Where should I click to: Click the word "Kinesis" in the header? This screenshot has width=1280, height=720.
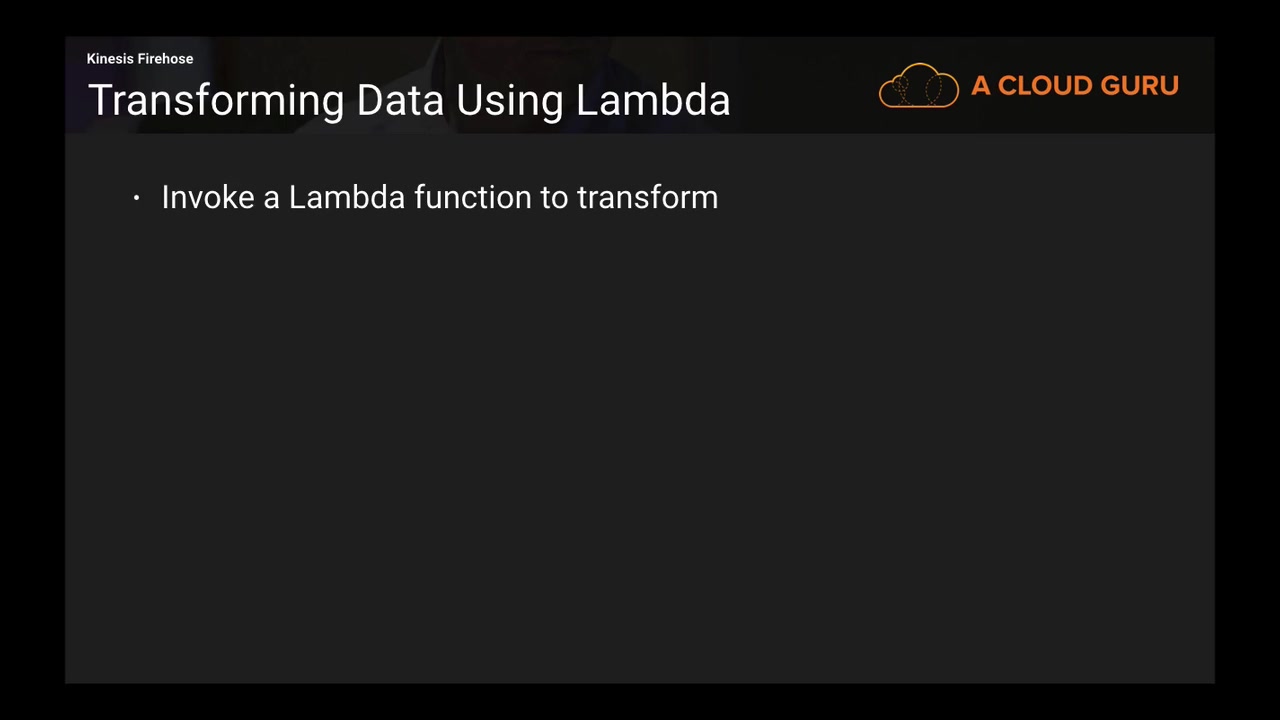[x=111, y=59]
